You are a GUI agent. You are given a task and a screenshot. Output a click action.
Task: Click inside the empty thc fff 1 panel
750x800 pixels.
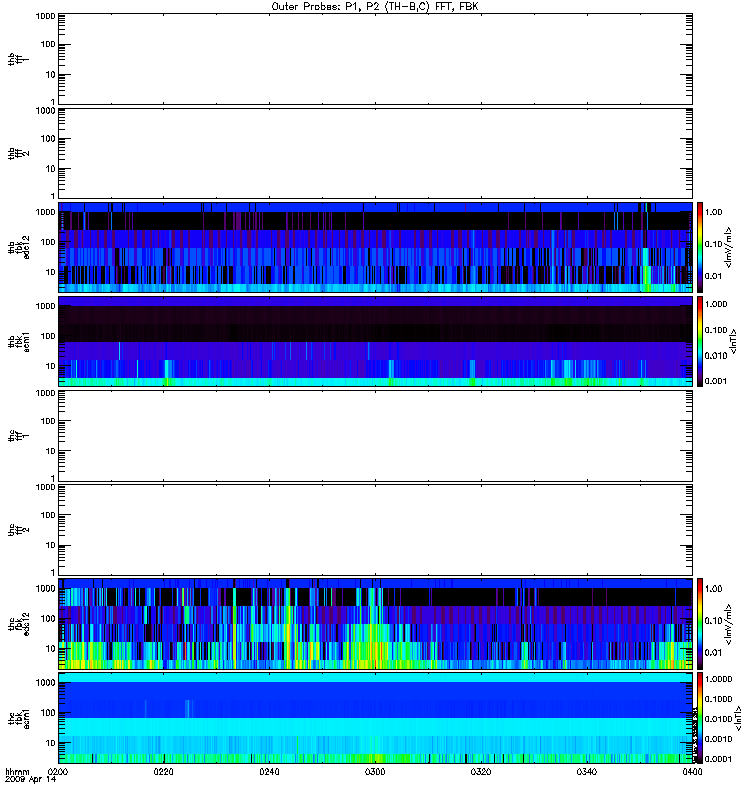point(375,436)
